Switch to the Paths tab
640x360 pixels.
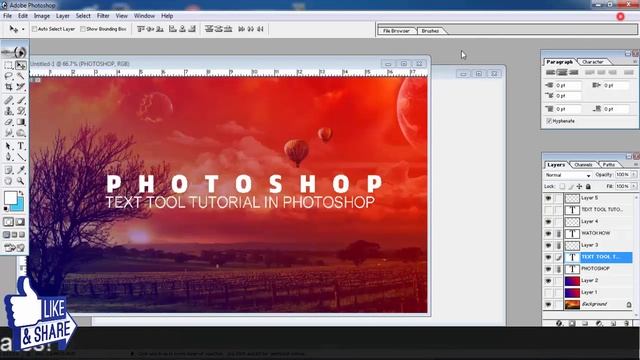coord(609,164)
